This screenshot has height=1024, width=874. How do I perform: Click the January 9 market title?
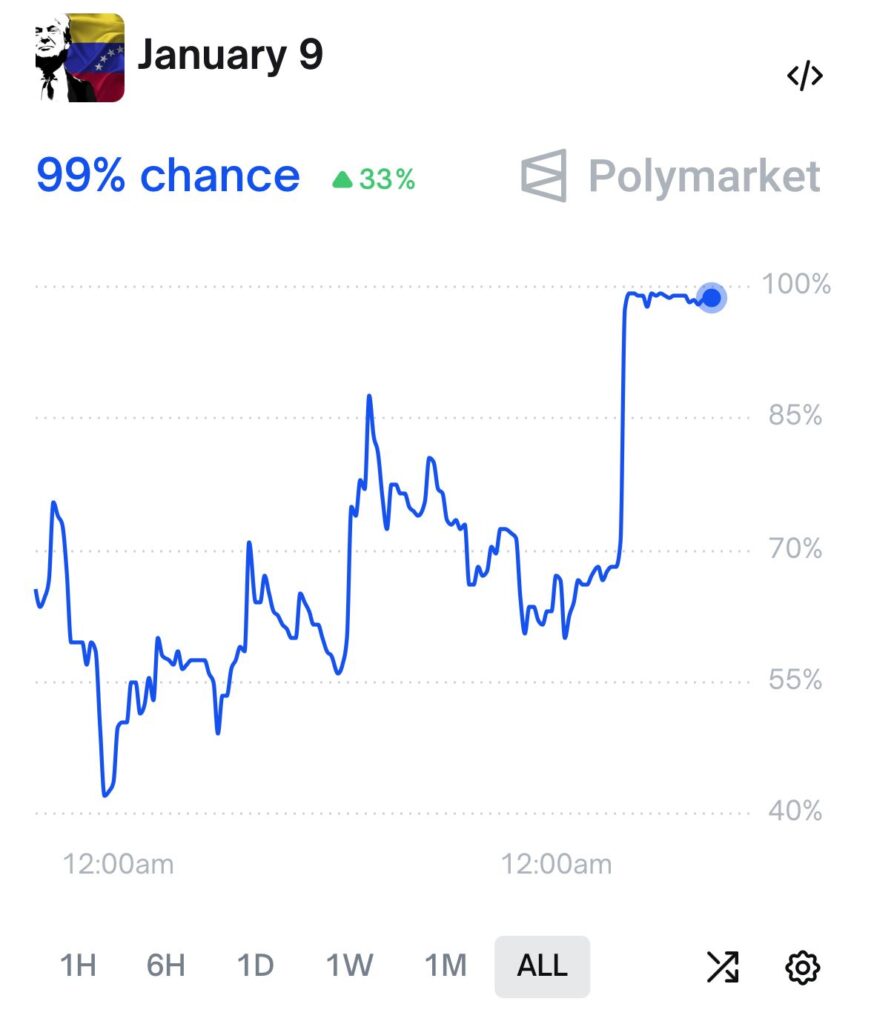(x=230, y=55)
